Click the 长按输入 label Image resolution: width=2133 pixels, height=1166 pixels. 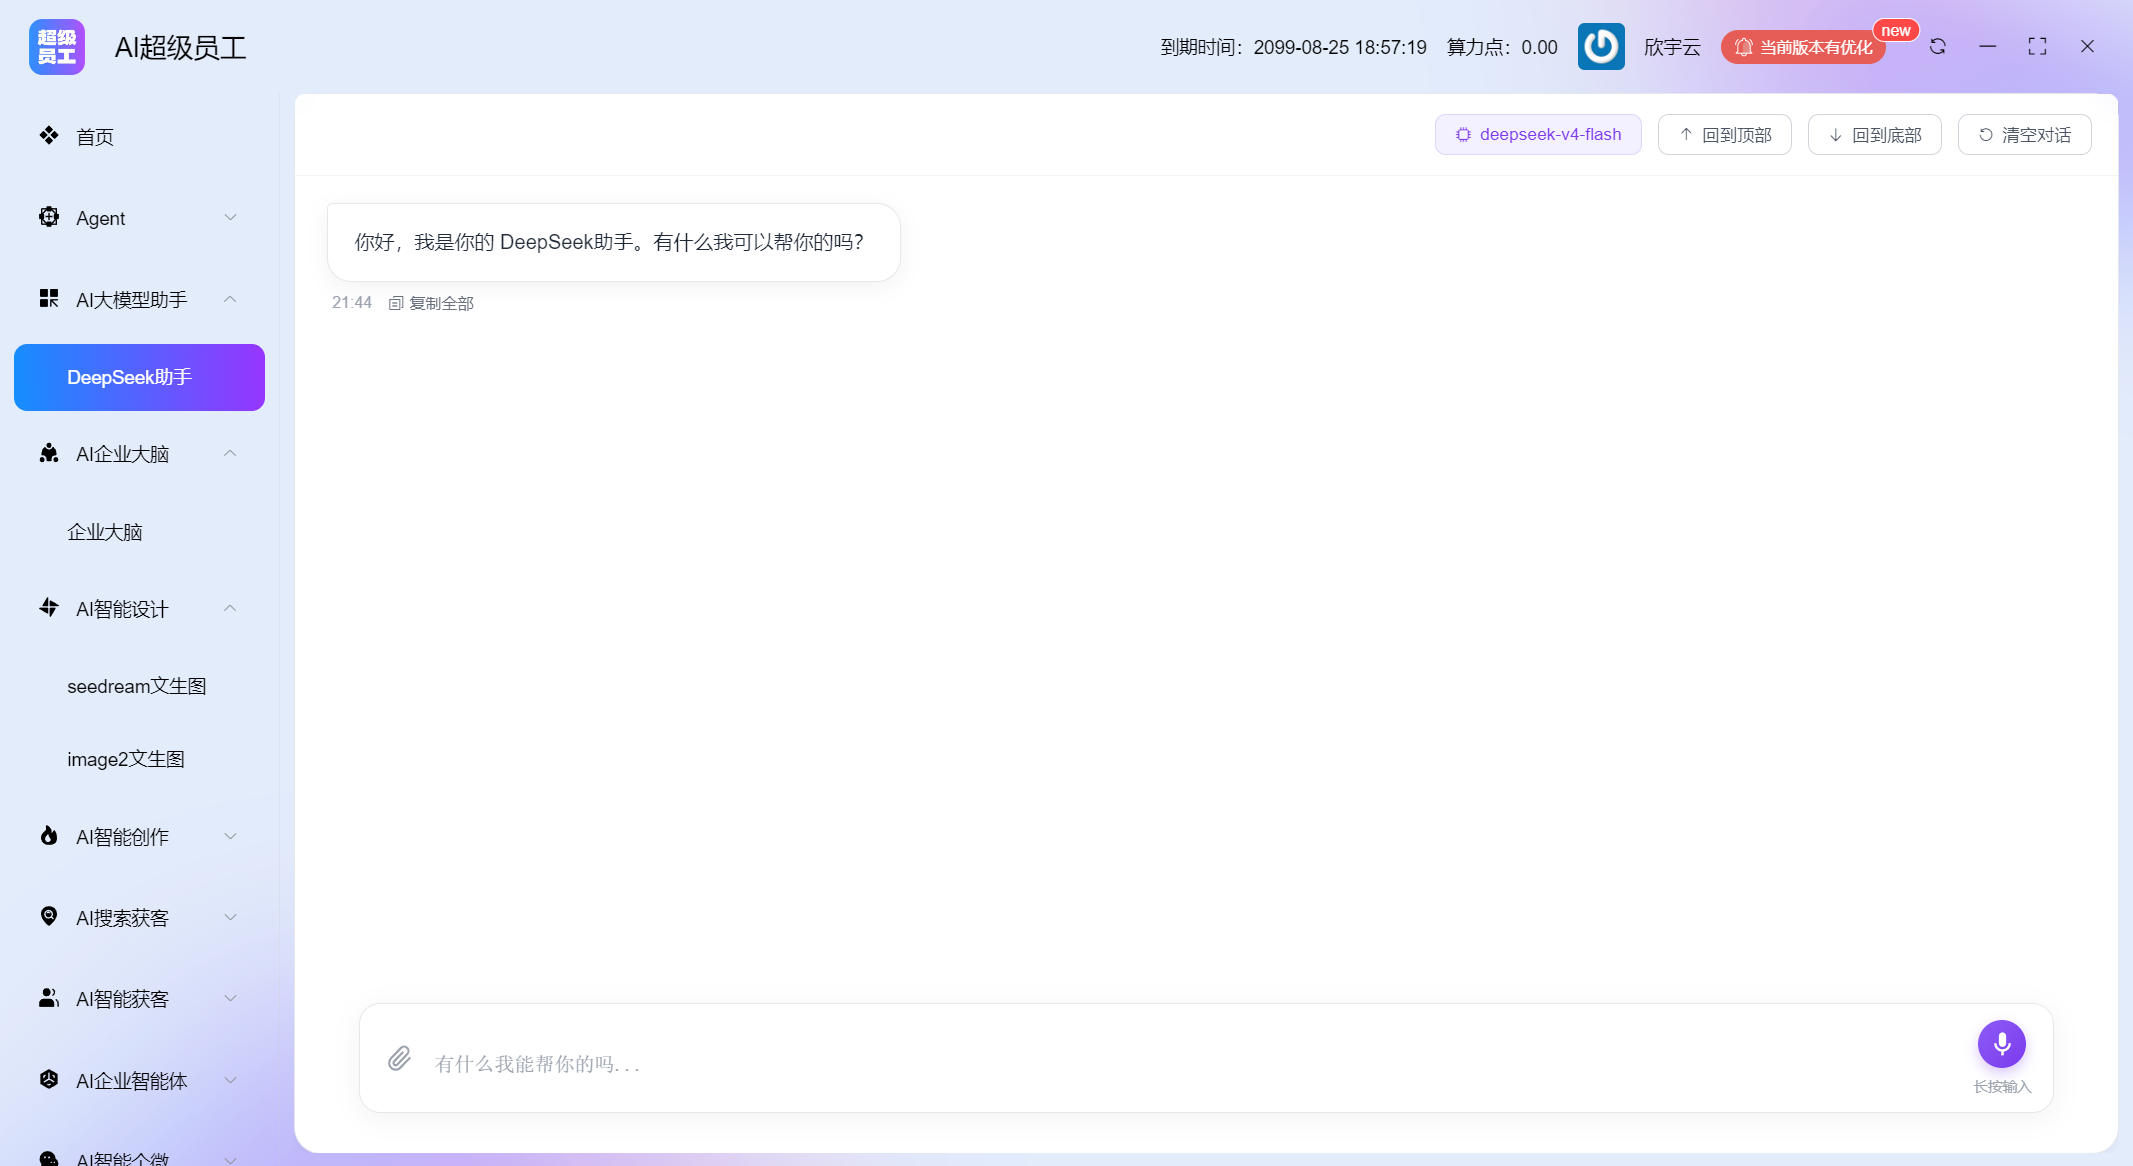[2002, 1087]
